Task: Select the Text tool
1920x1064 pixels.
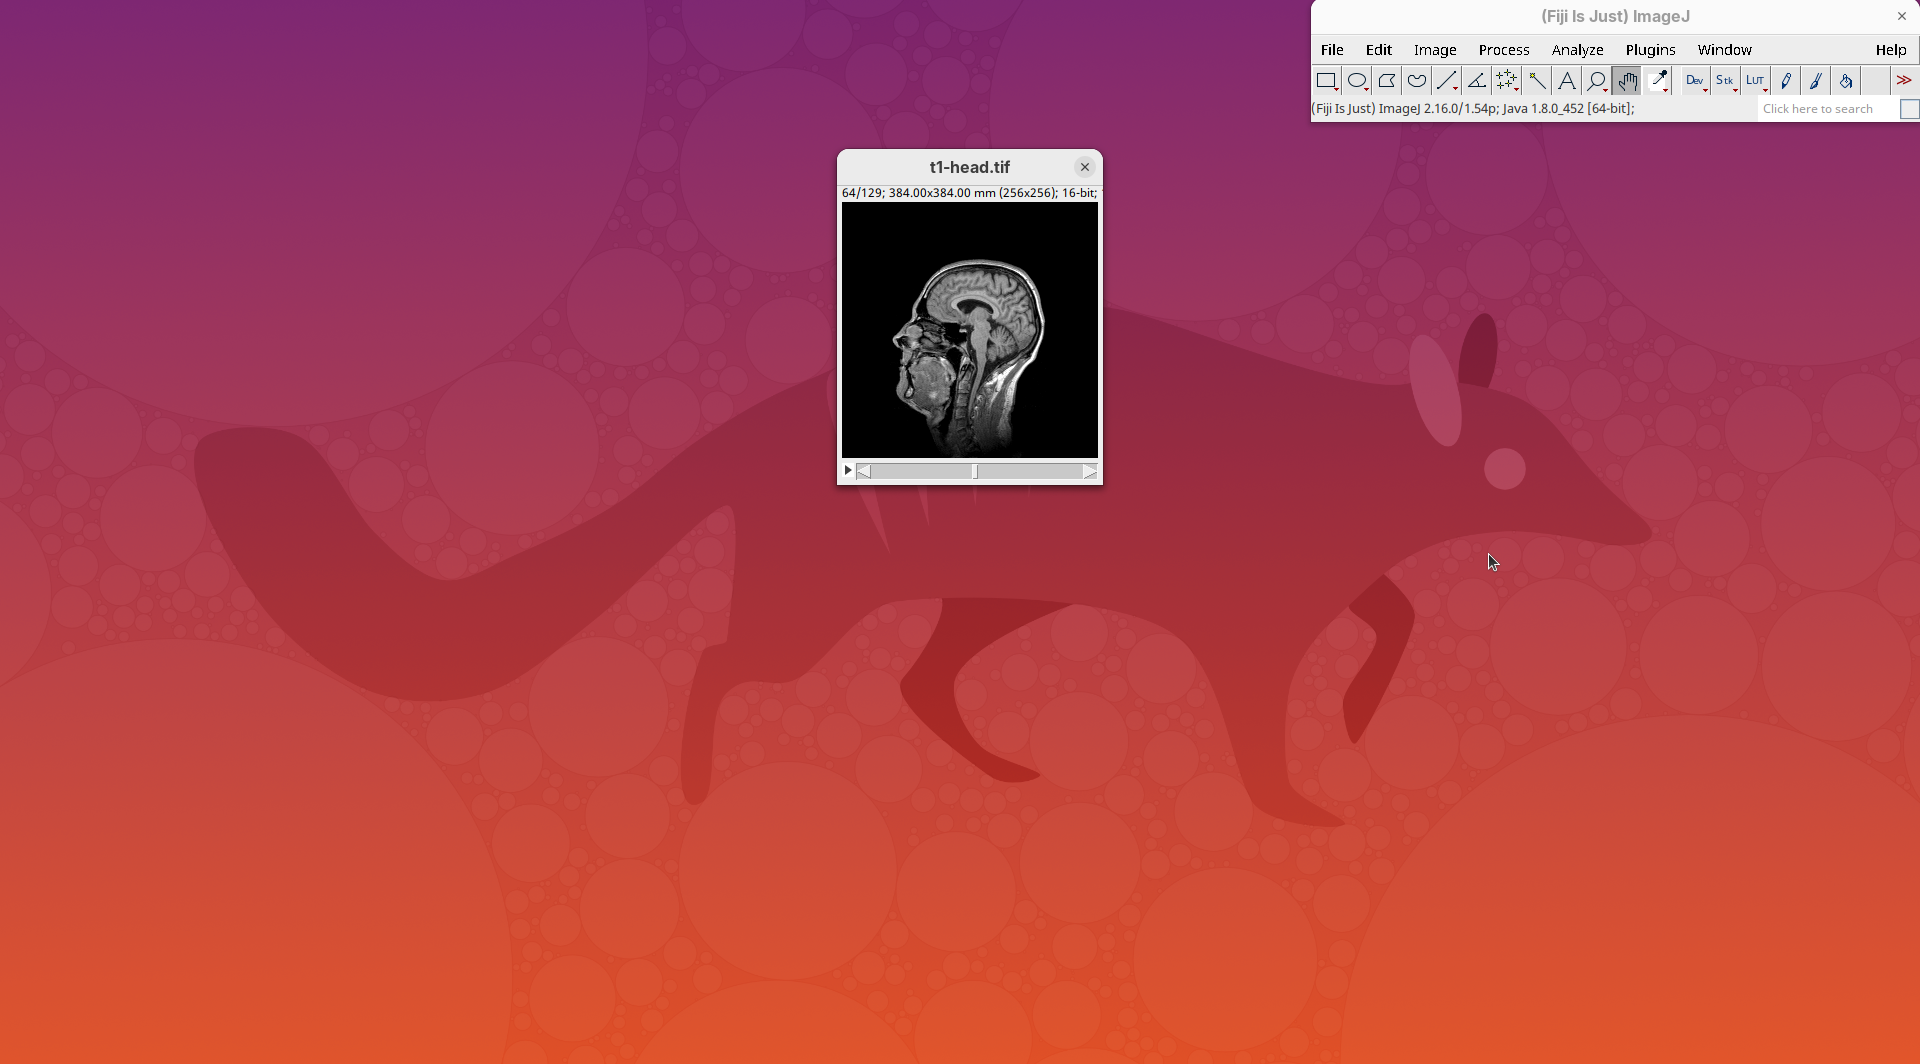Action: click(x=1567, y=81)
